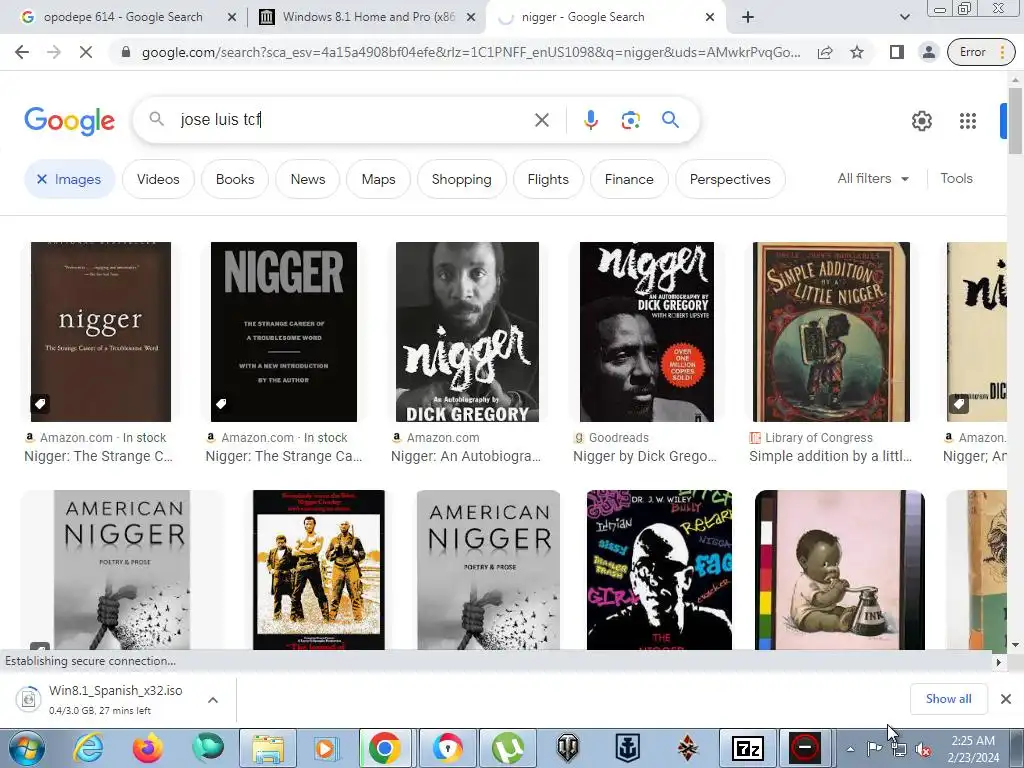This screenshot has height=768, width=1024.
Task: Expand options for the Win8.1_Spanish_x32.iso download
Action: click(x=213, y=699)
